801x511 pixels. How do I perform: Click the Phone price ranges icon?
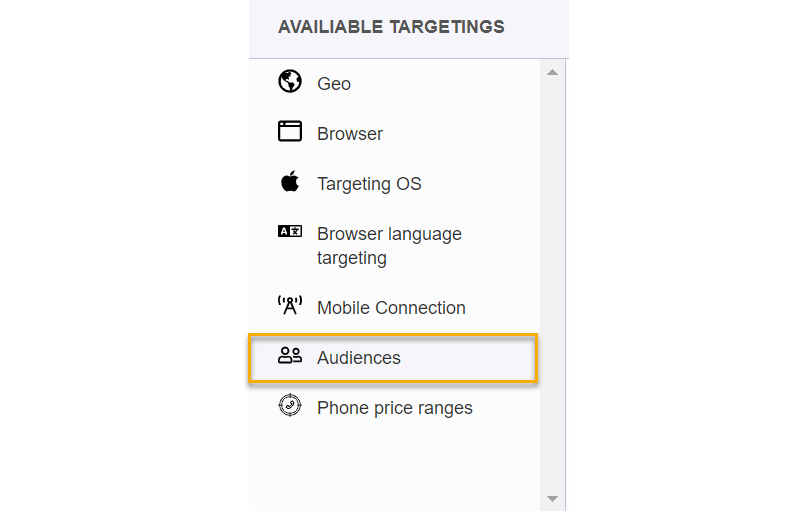[290, 405]
